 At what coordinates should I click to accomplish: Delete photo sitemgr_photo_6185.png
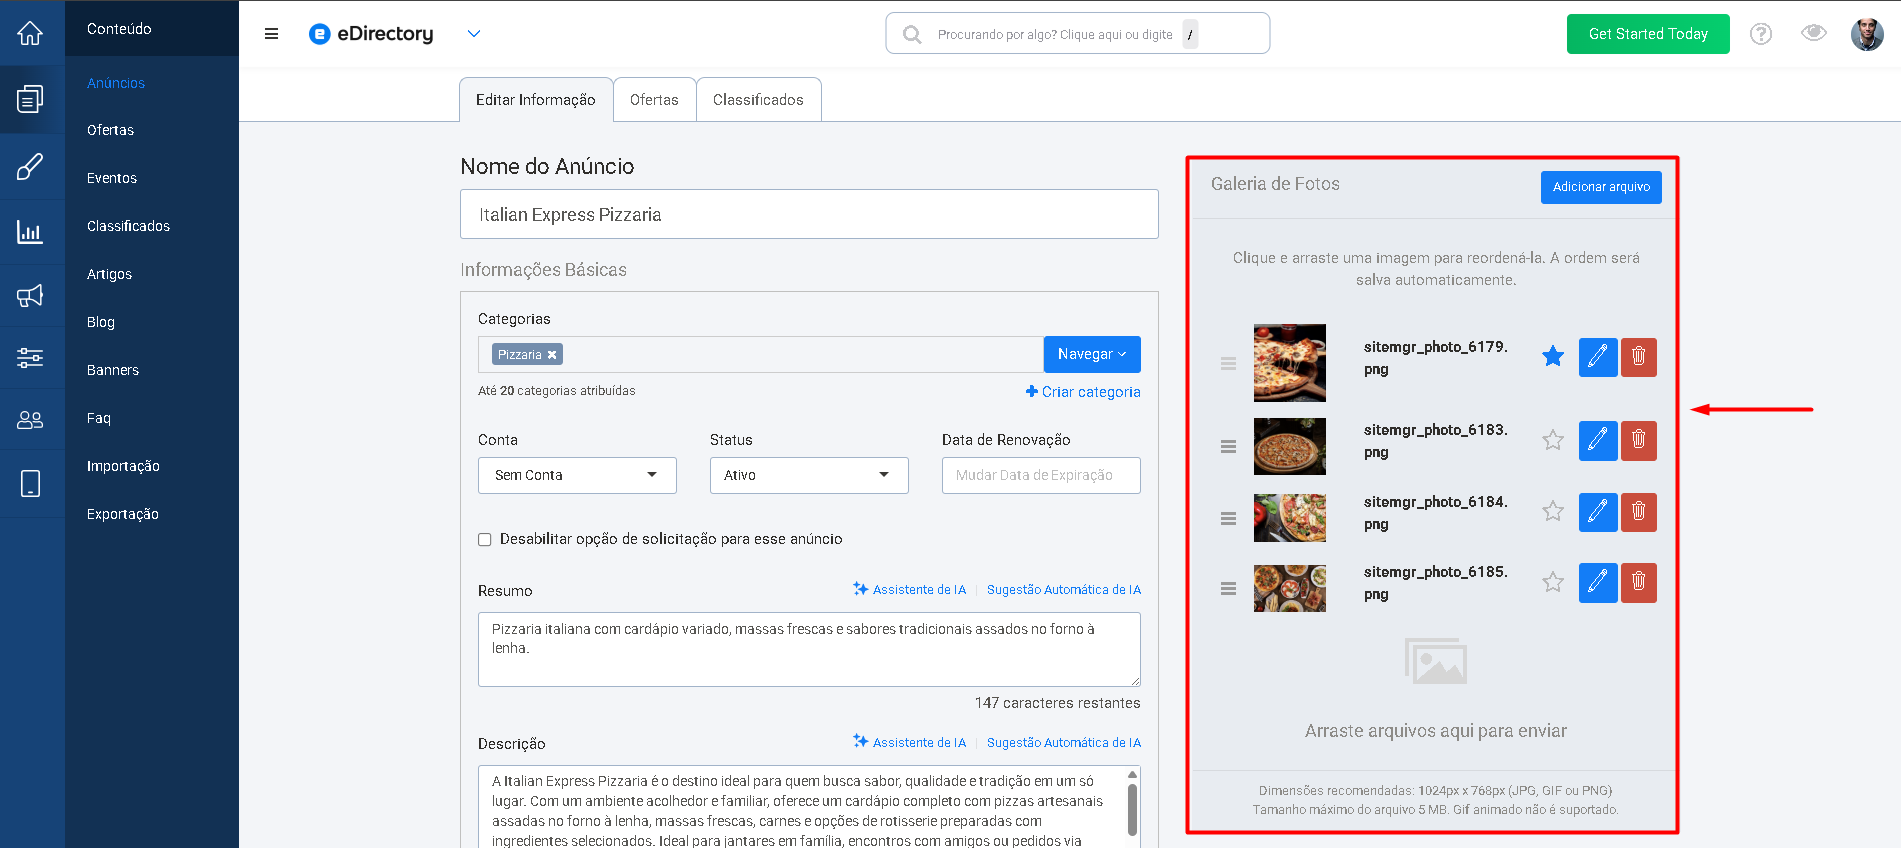pos(1639,583)
